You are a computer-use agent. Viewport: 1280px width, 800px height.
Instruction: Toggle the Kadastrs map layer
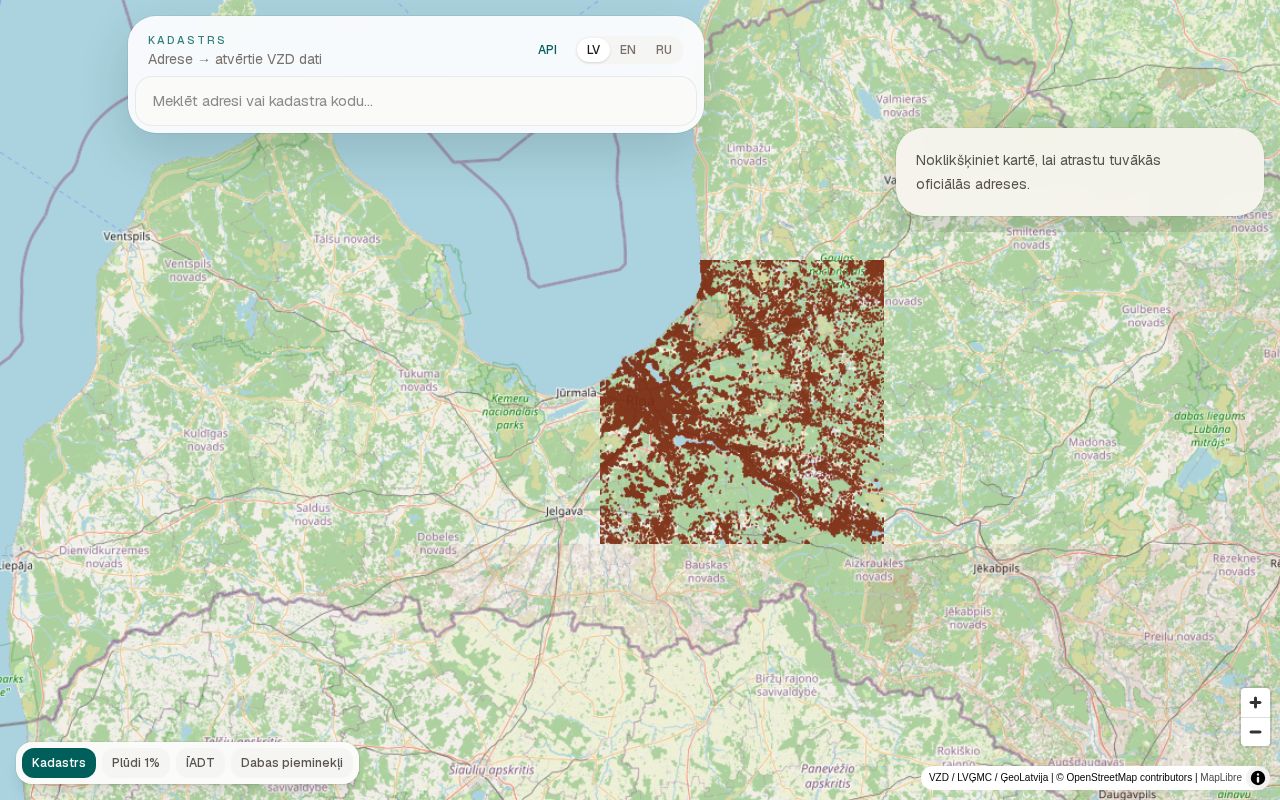click(x=59, y=763)
